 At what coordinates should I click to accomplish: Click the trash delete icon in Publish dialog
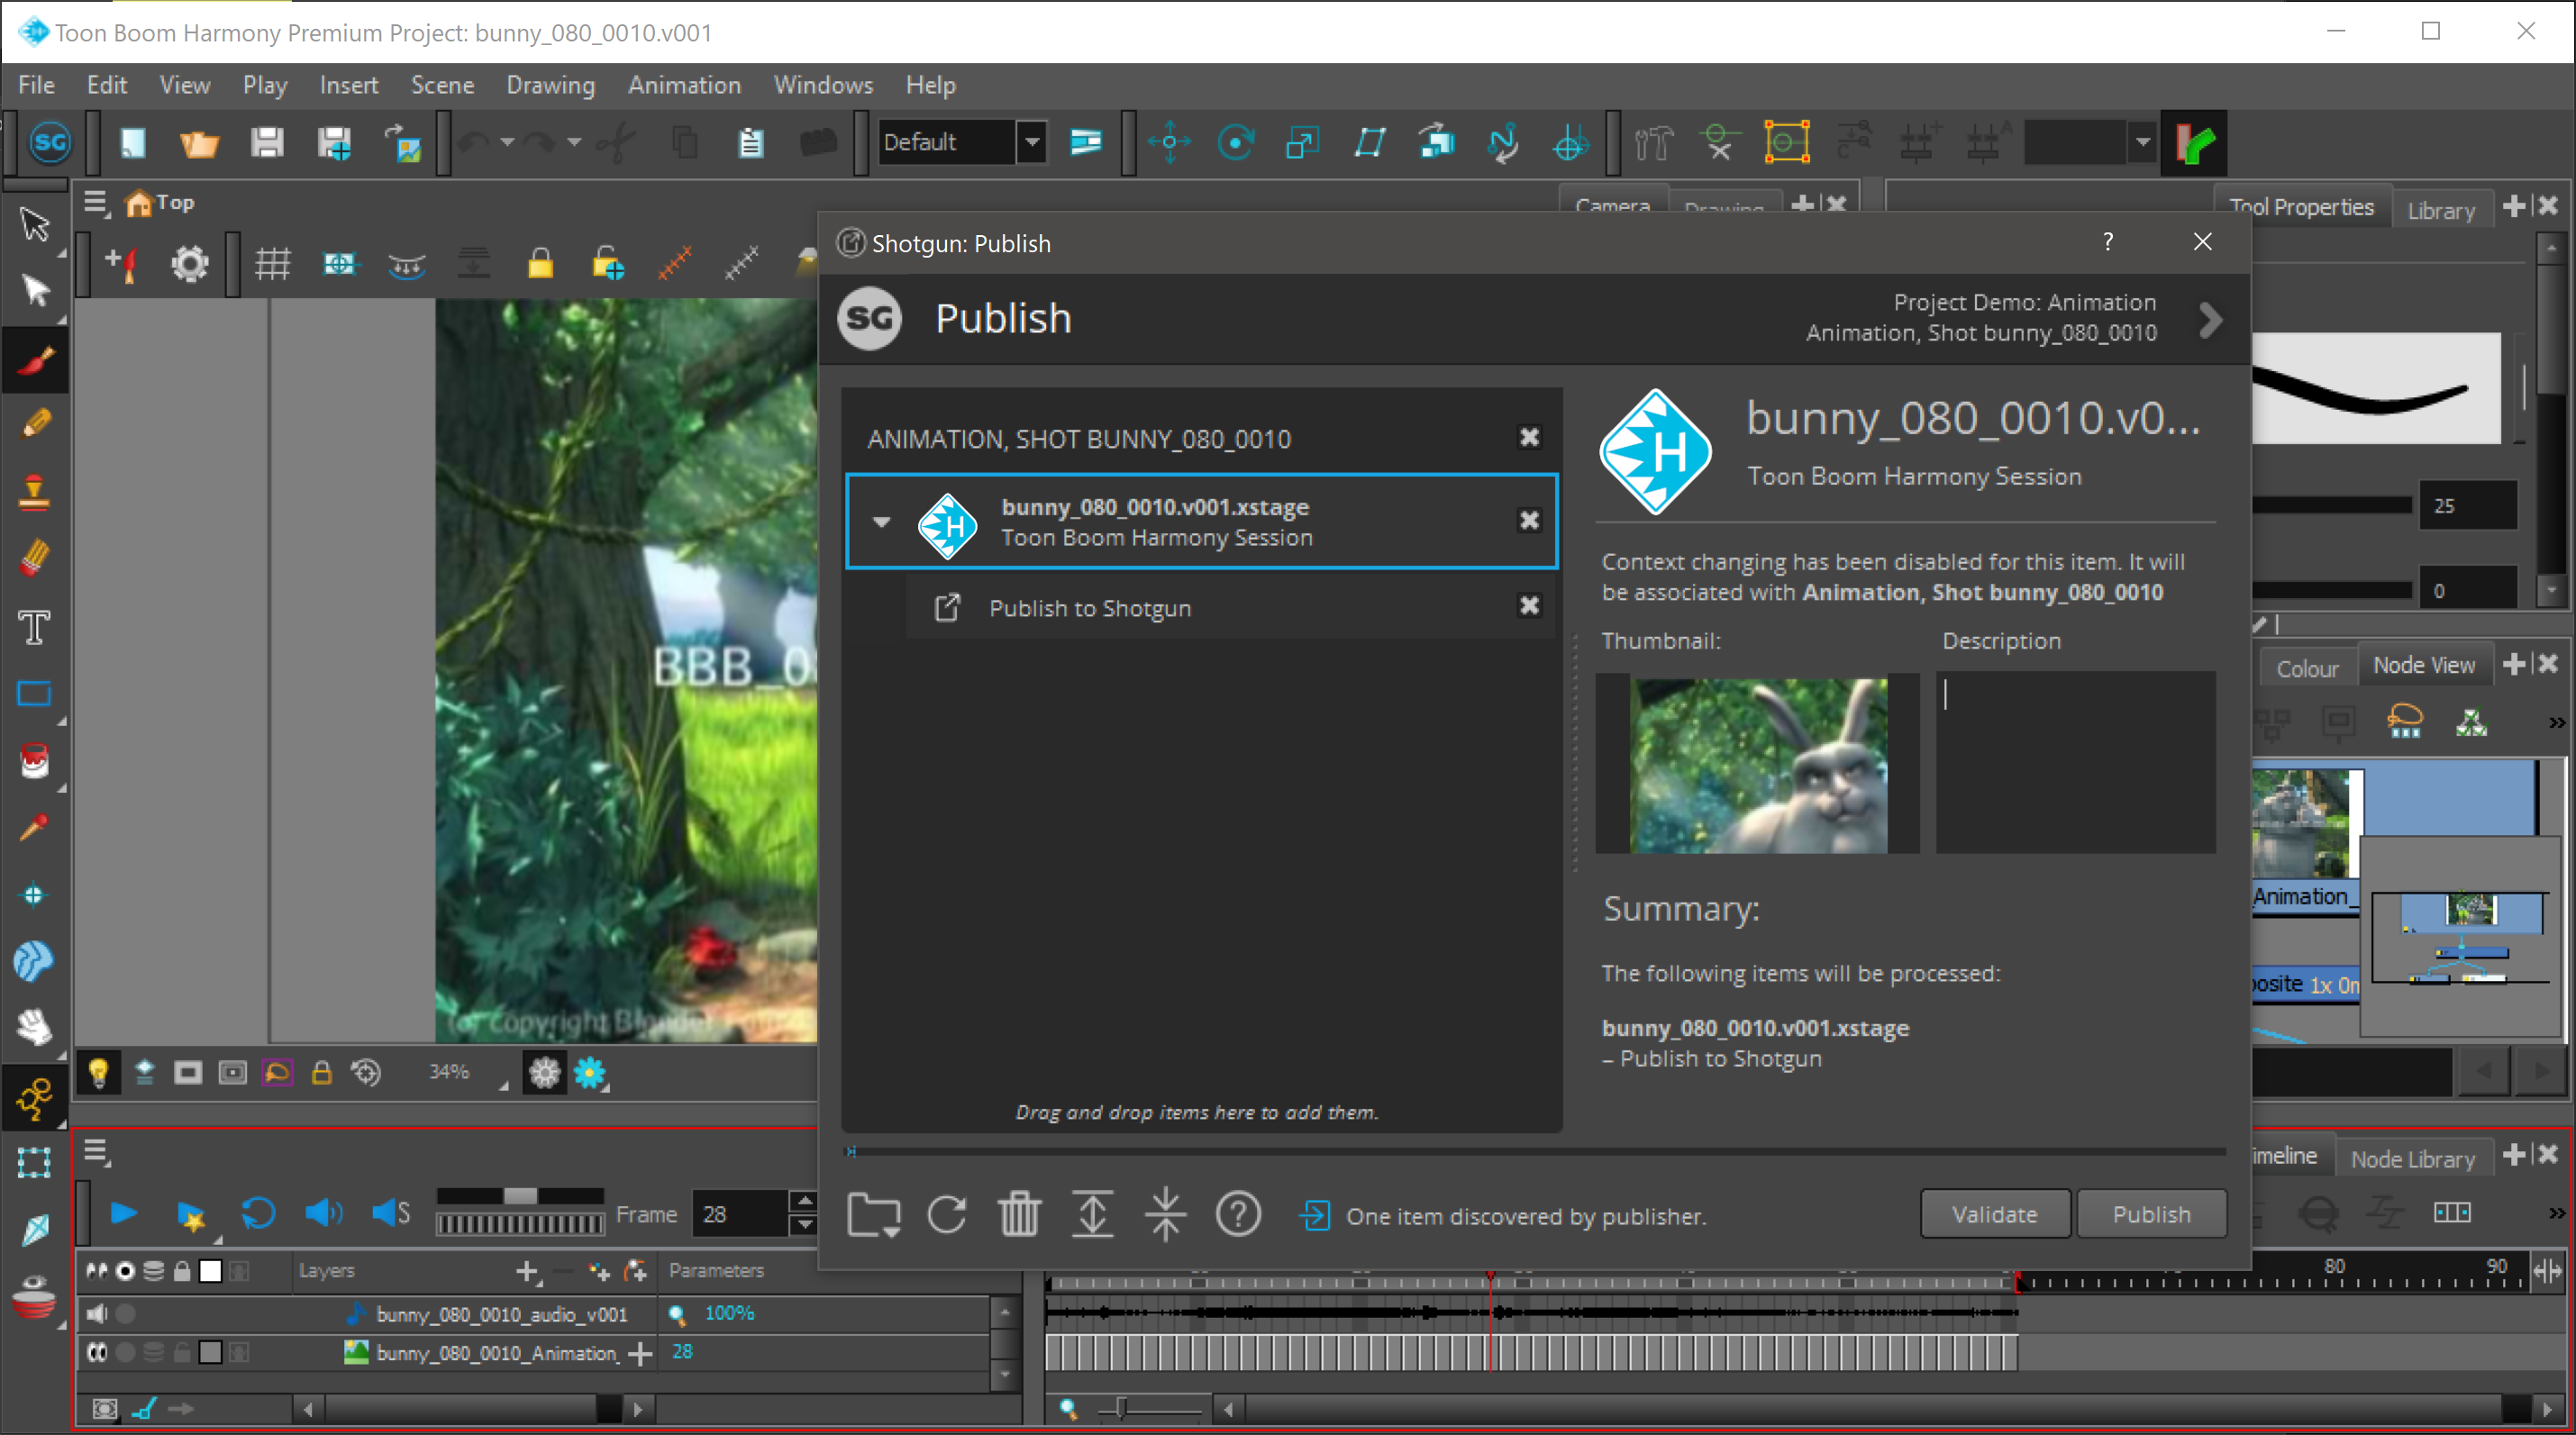tap(1019, 1215)
